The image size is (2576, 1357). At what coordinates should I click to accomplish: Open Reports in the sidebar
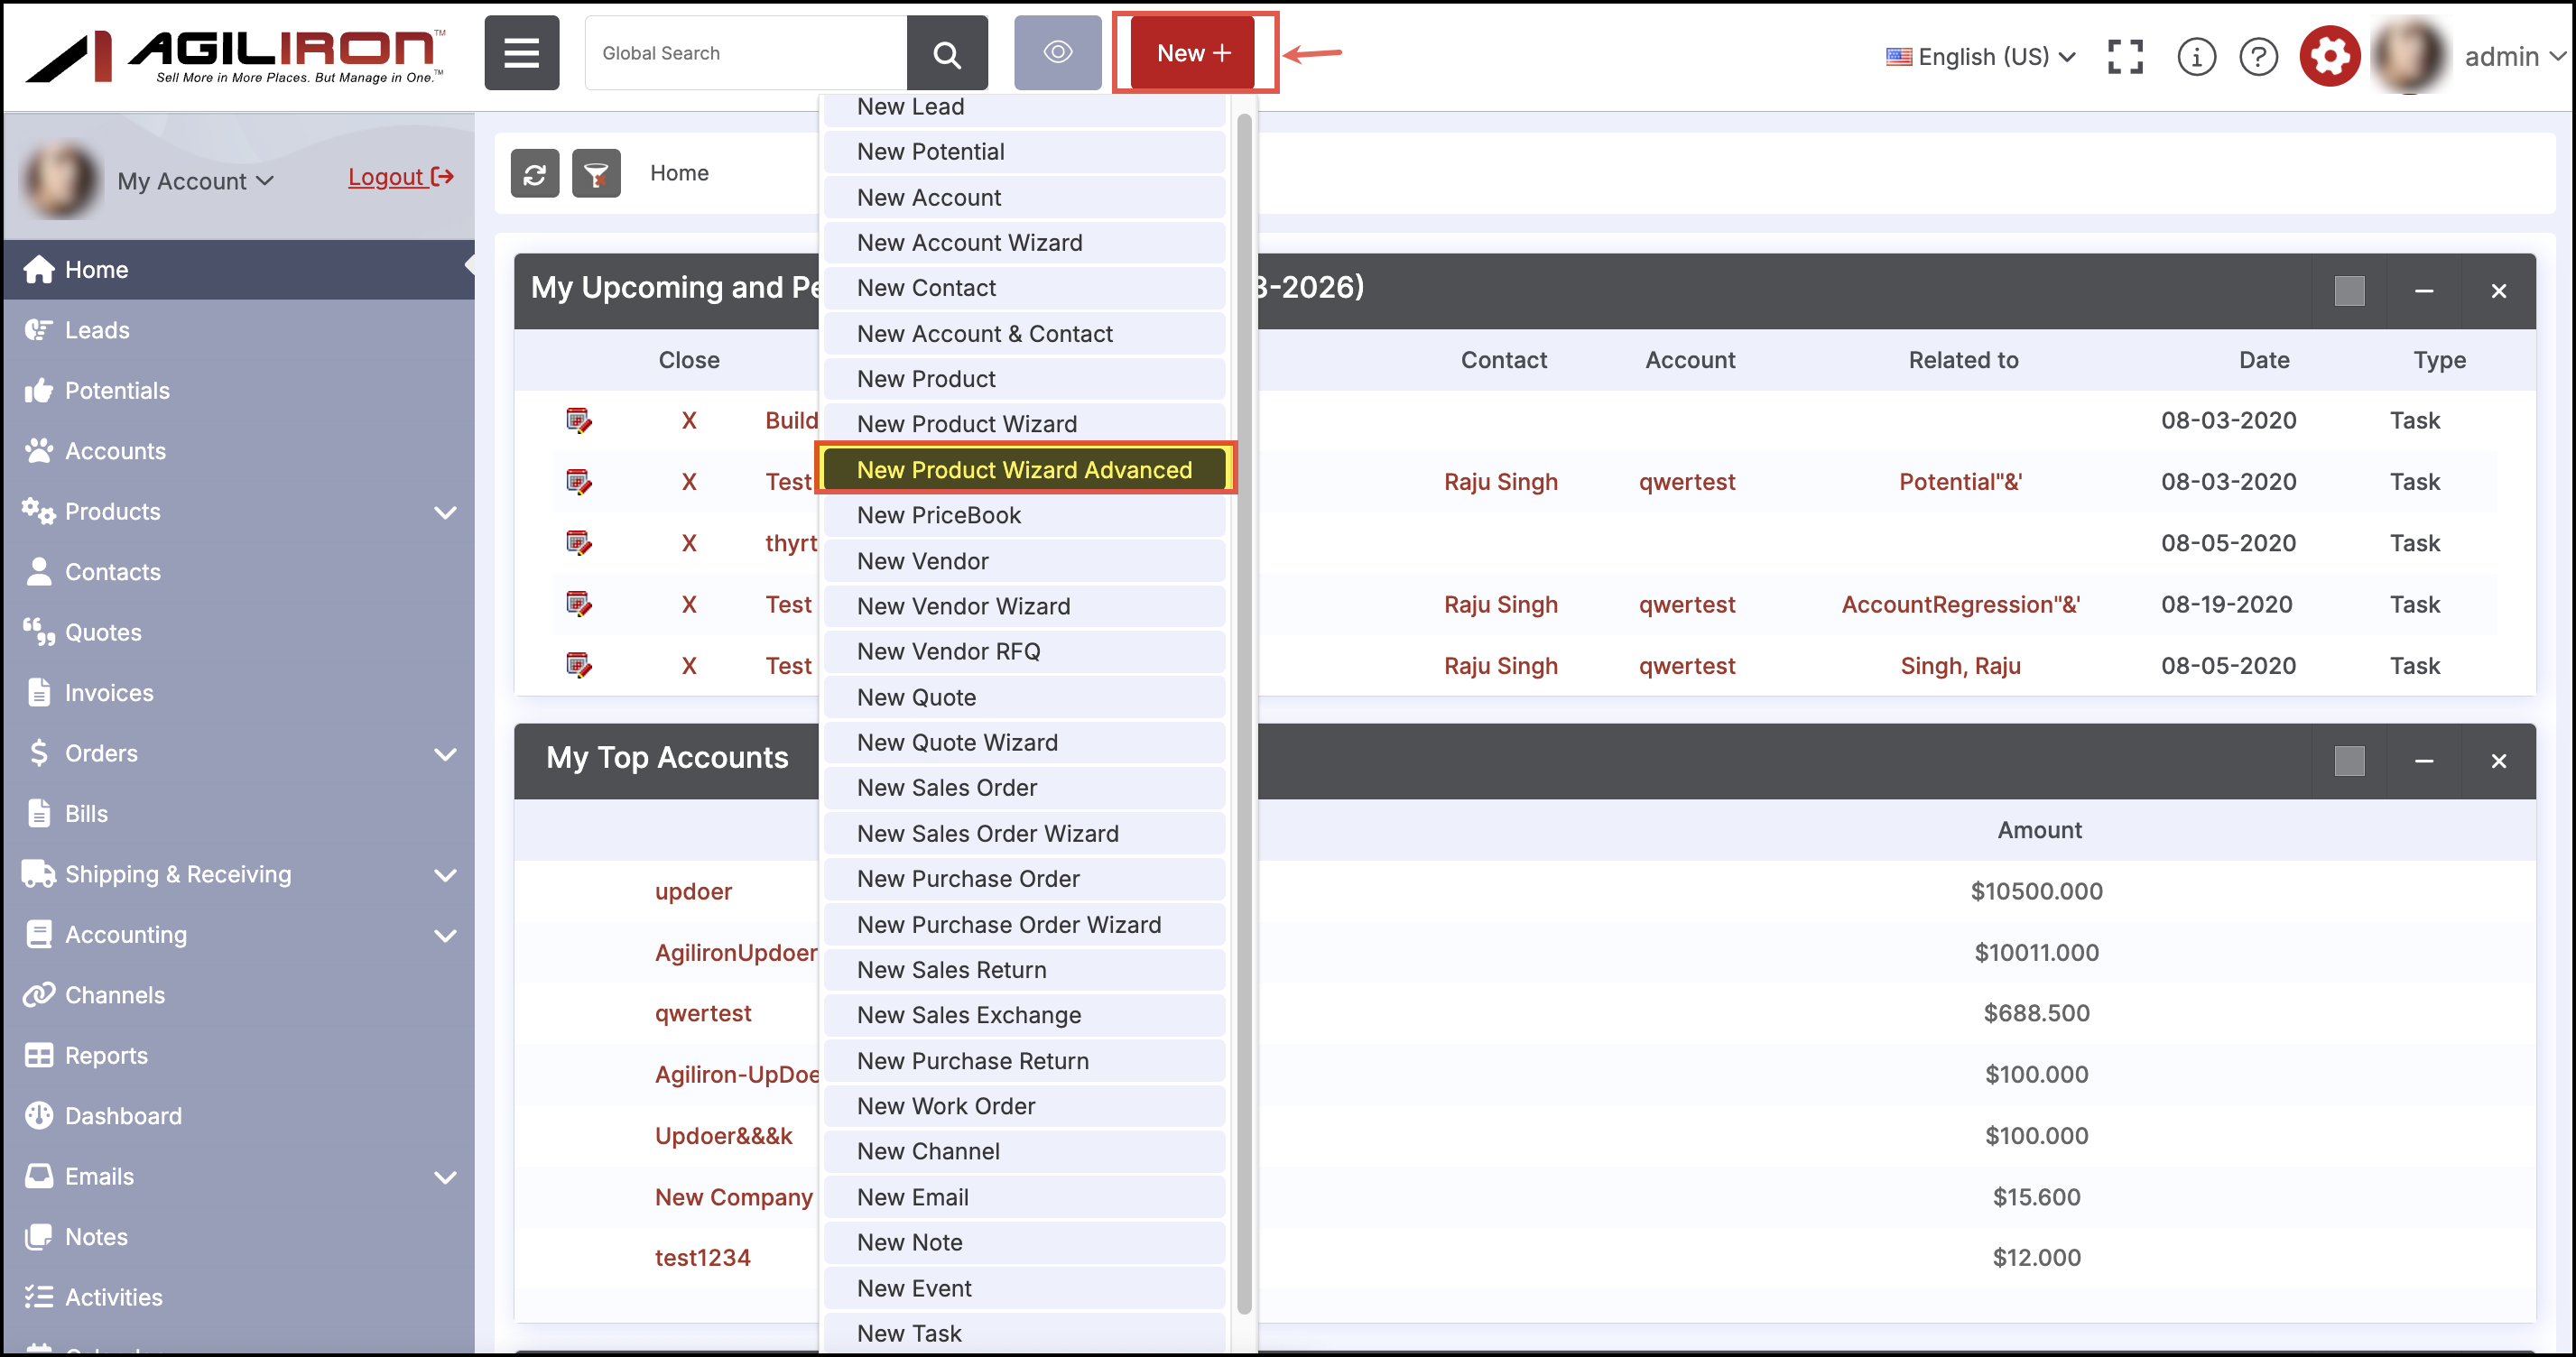pyautogui.click(x=238, y=1055)
